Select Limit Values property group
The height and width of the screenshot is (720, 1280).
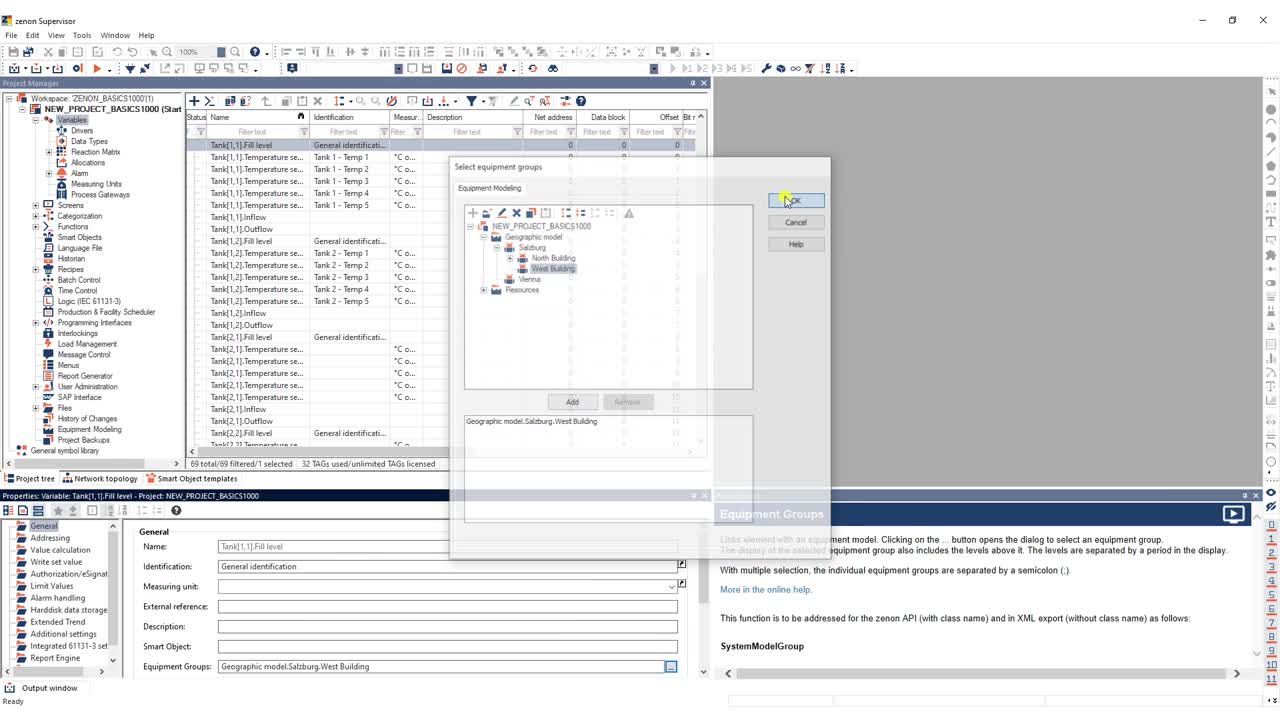tap(52, 586)
